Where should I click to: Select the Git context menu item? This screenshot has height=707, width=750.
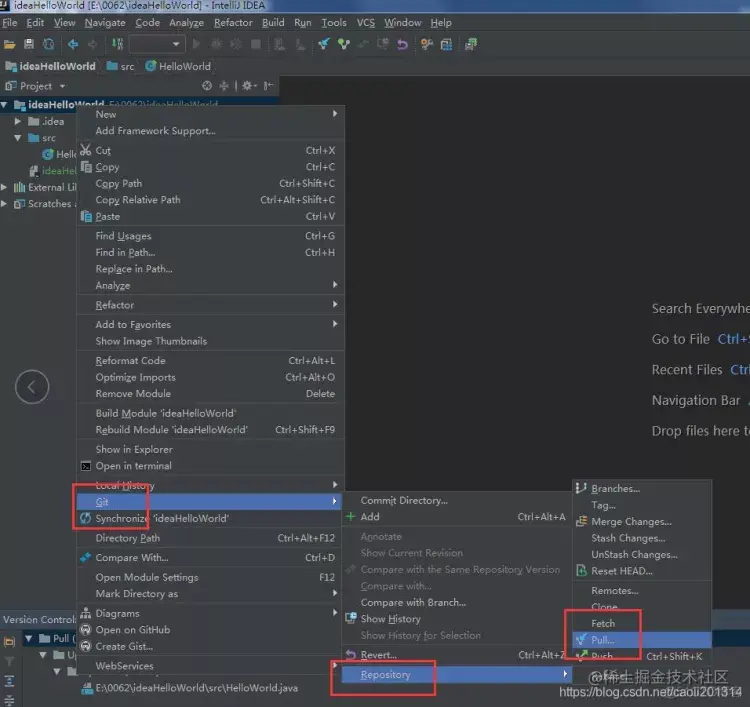209,502
